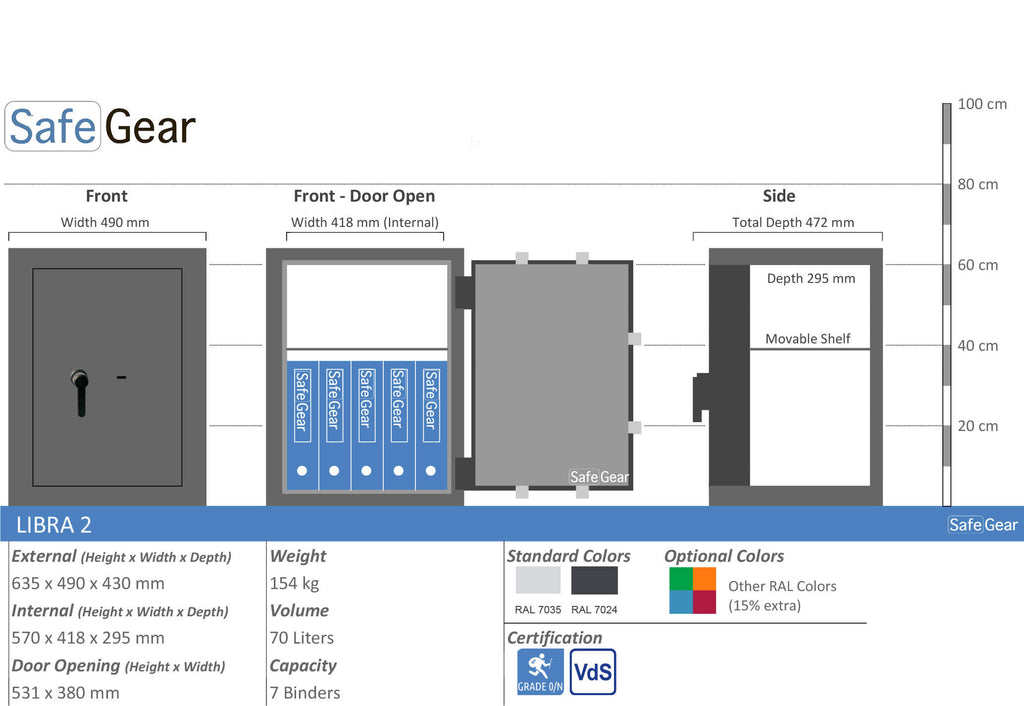Screen dimensions: 1024x706
Task: Click the 'Side' view heading
Action: [x=778, y=196]
